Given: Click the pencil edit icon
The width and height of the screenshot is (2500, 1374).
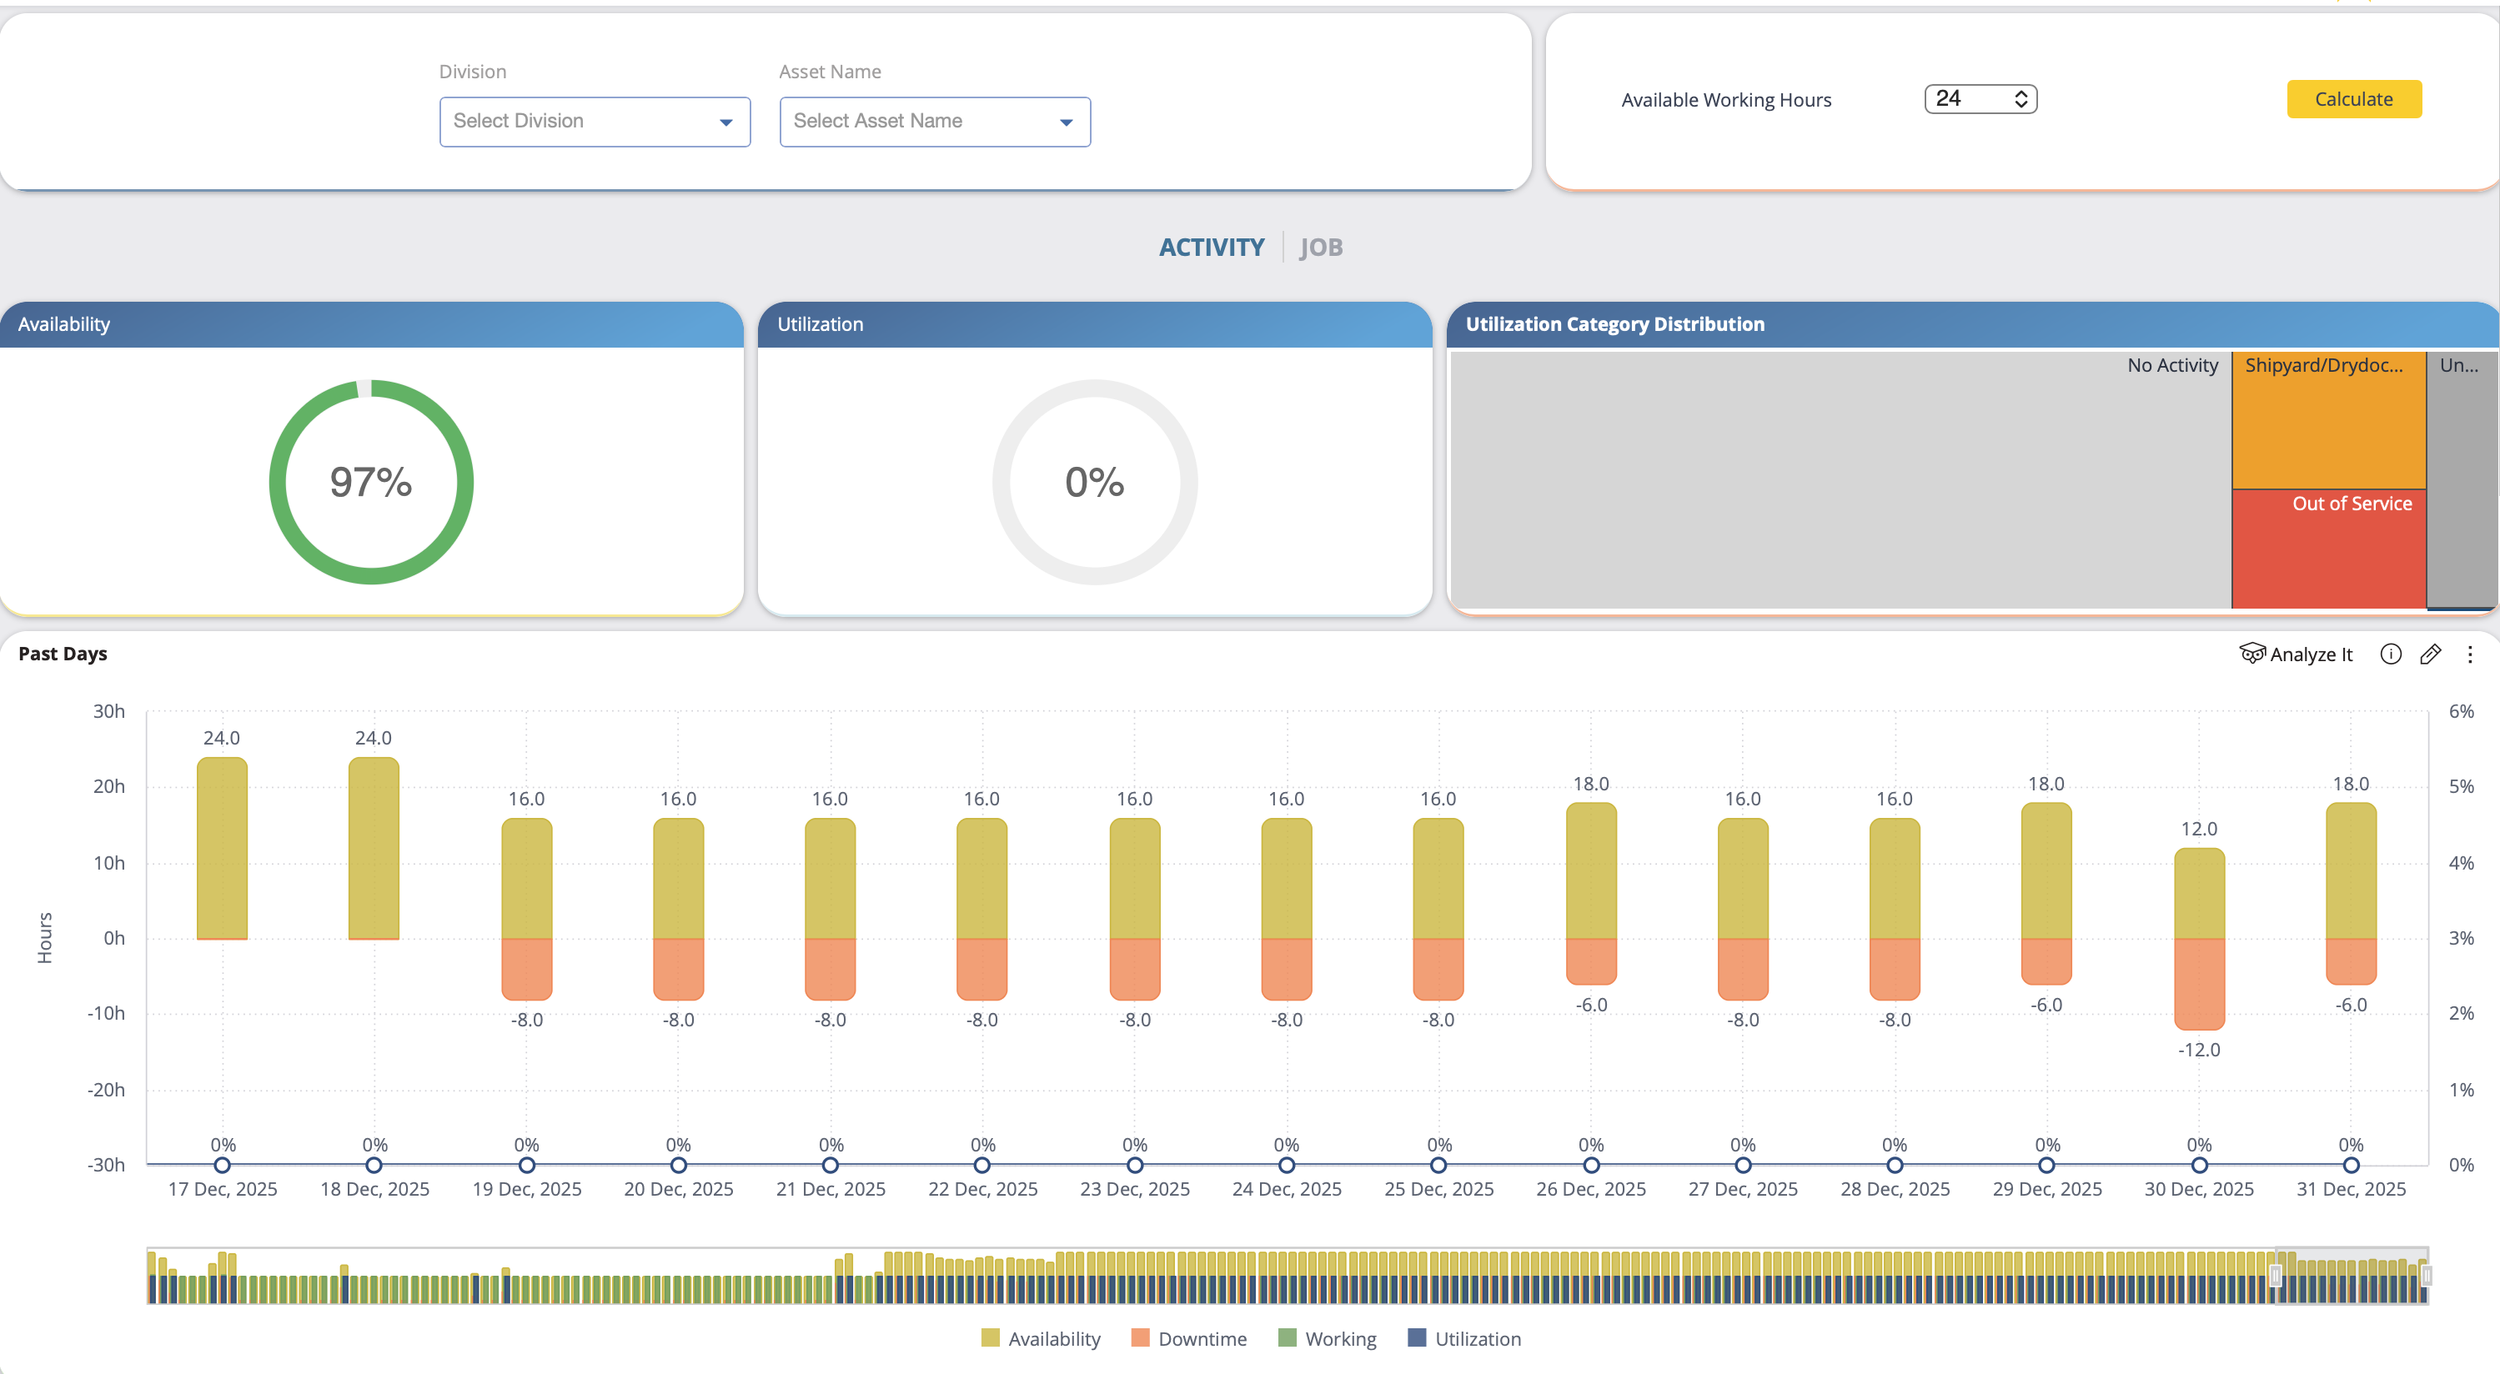Looking at the screenshot, I should [x=2430, y=654].
